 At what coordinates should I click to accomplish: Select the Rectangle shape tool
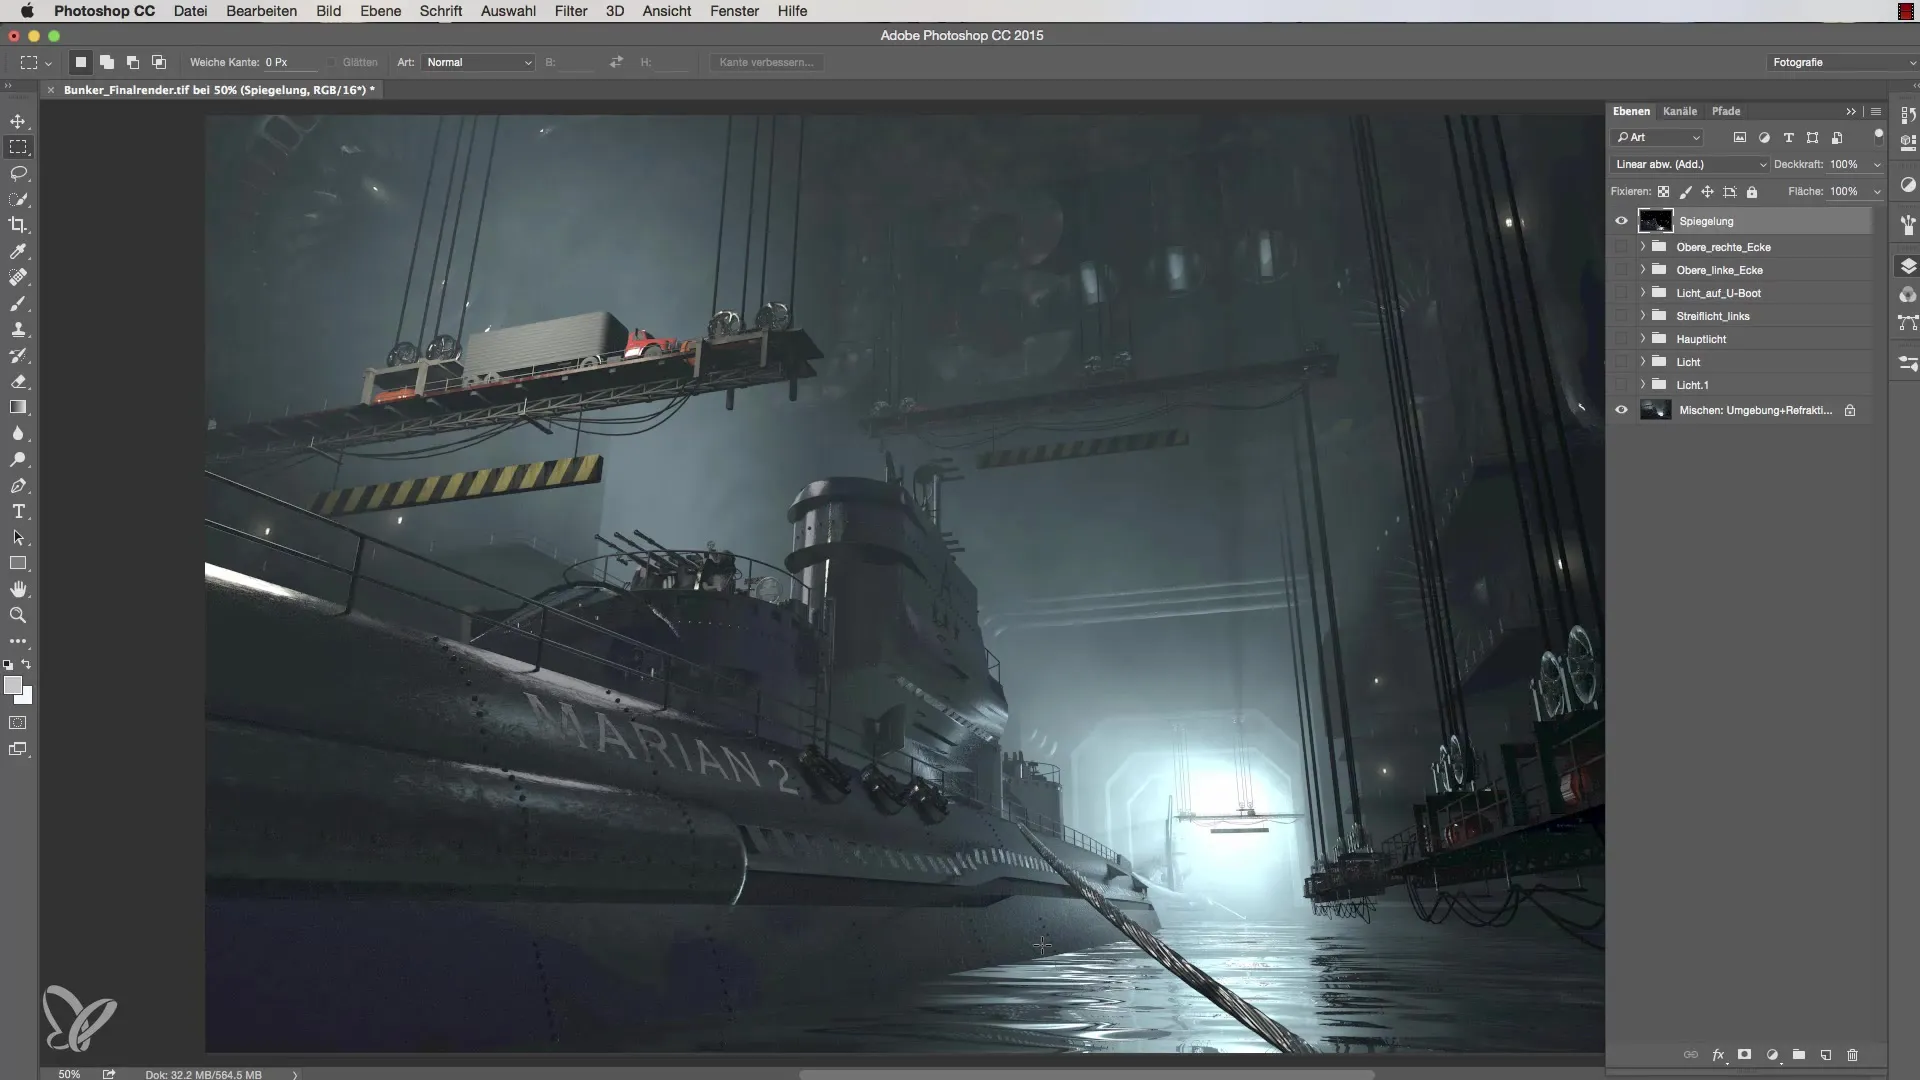(x=18, y=563)
